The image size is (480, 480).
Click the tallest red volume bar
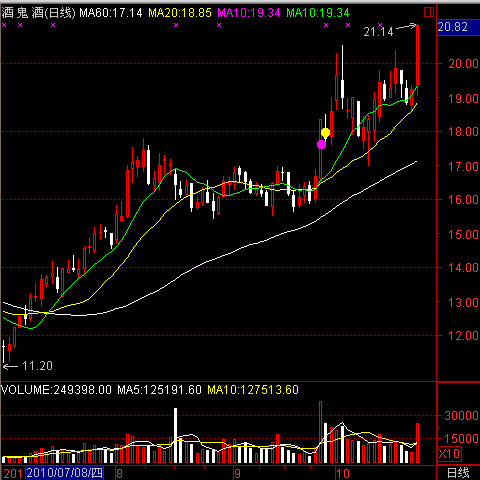click(321, 432)
